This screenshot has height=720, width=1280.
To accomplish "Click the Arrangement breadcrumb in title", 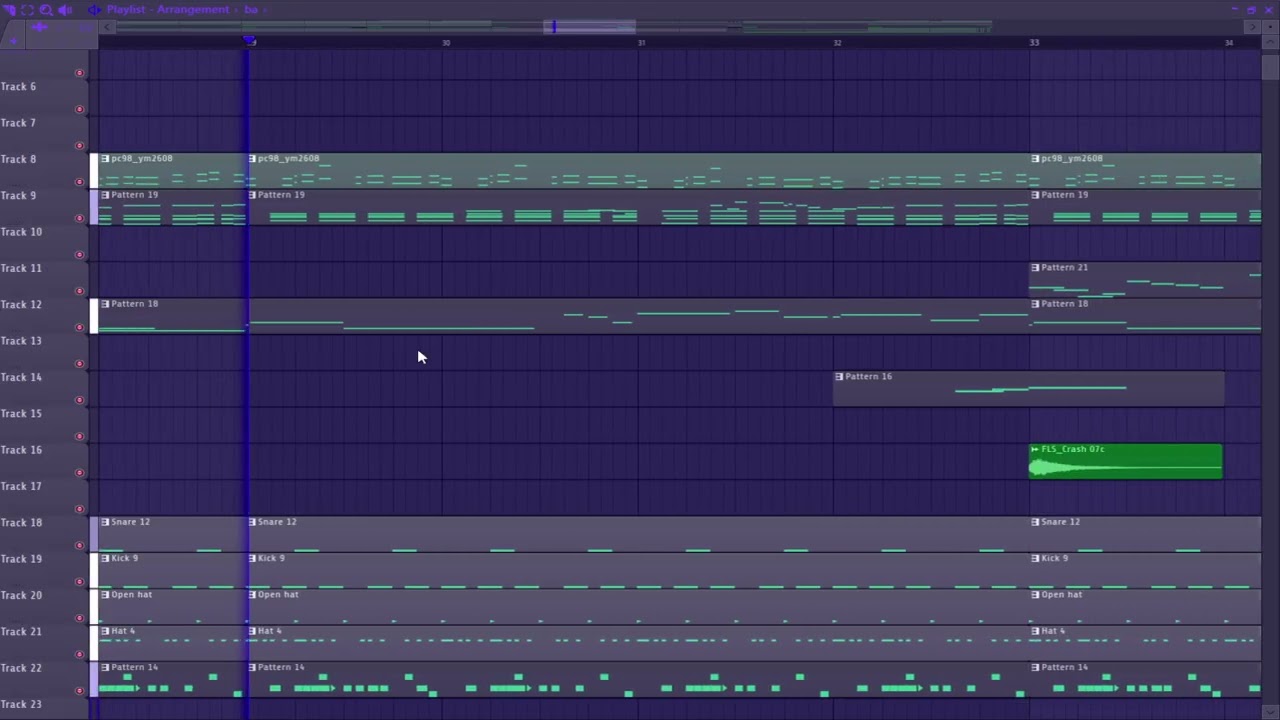I will [193, 9].
